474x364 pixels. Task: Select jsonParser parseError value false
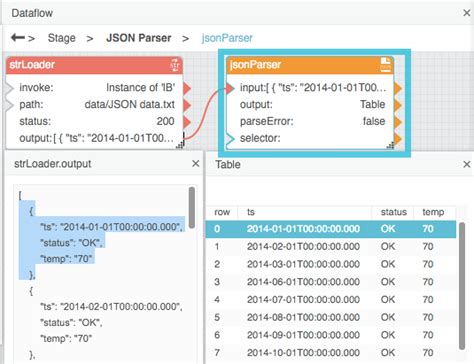374,121
